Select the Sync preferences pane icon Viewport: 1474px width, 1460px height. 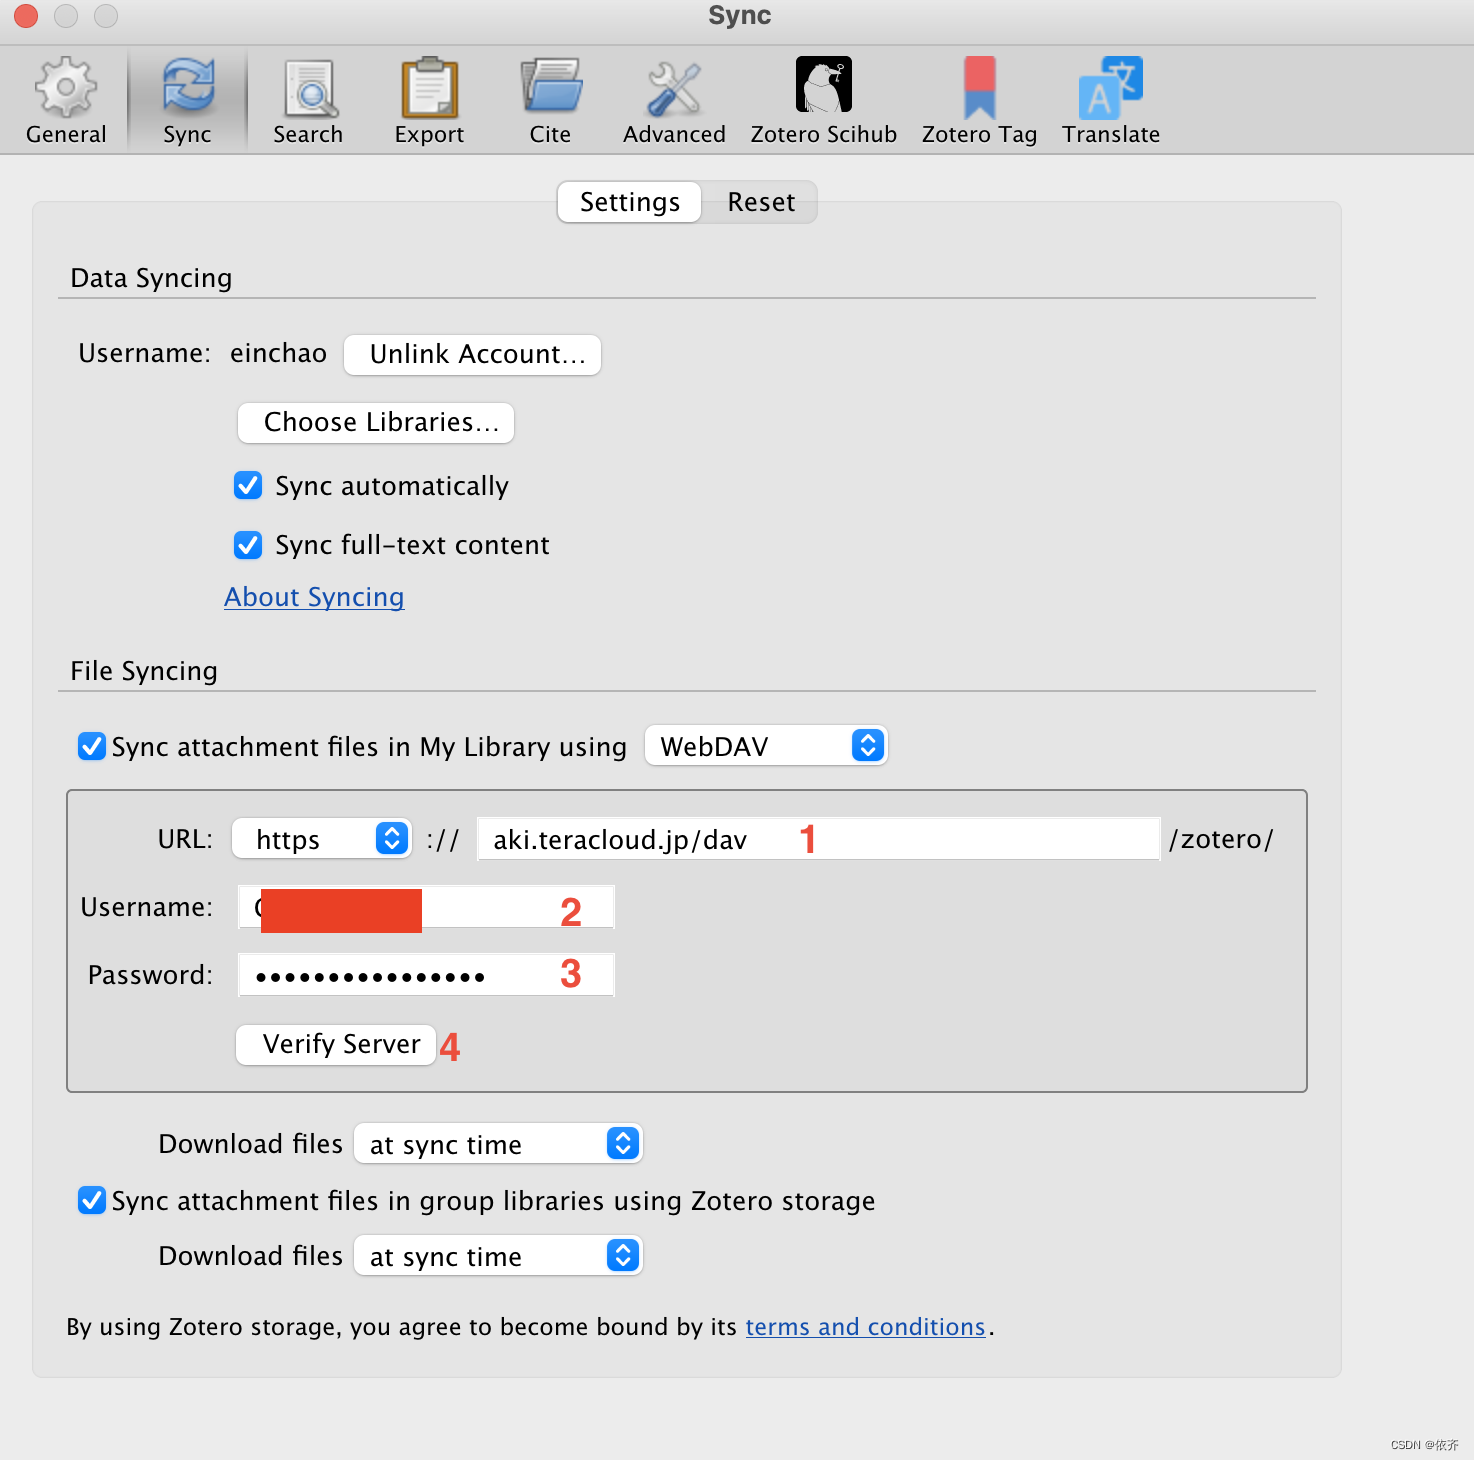click(187, 101)
